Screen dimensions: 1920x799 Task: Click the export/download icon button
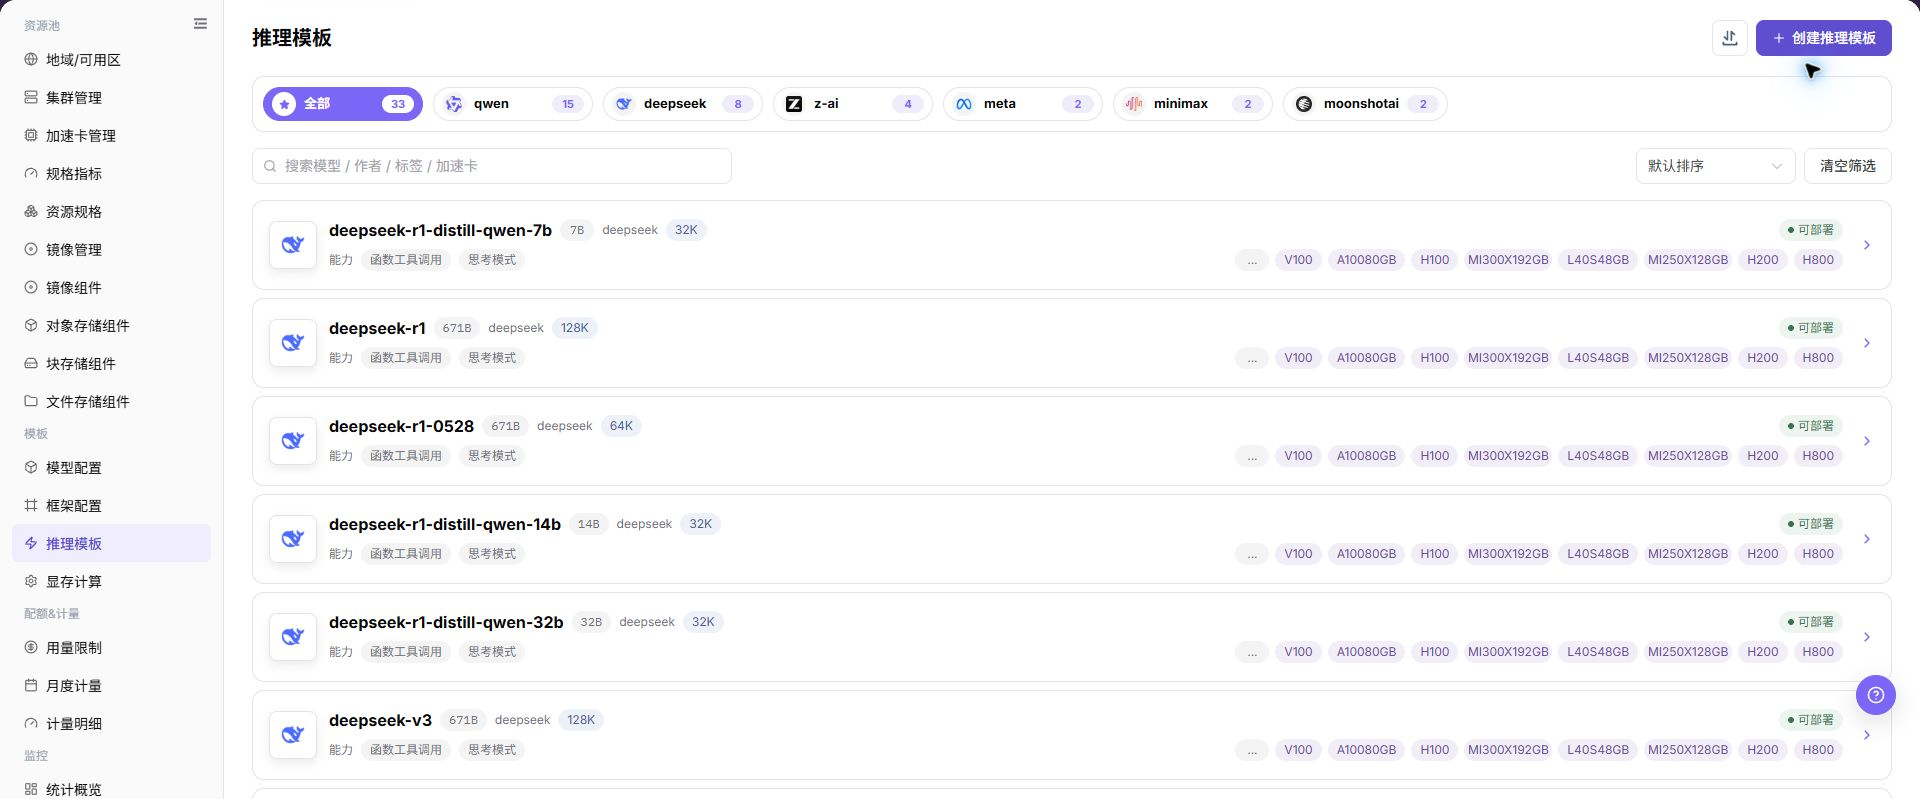(1730, 38)
